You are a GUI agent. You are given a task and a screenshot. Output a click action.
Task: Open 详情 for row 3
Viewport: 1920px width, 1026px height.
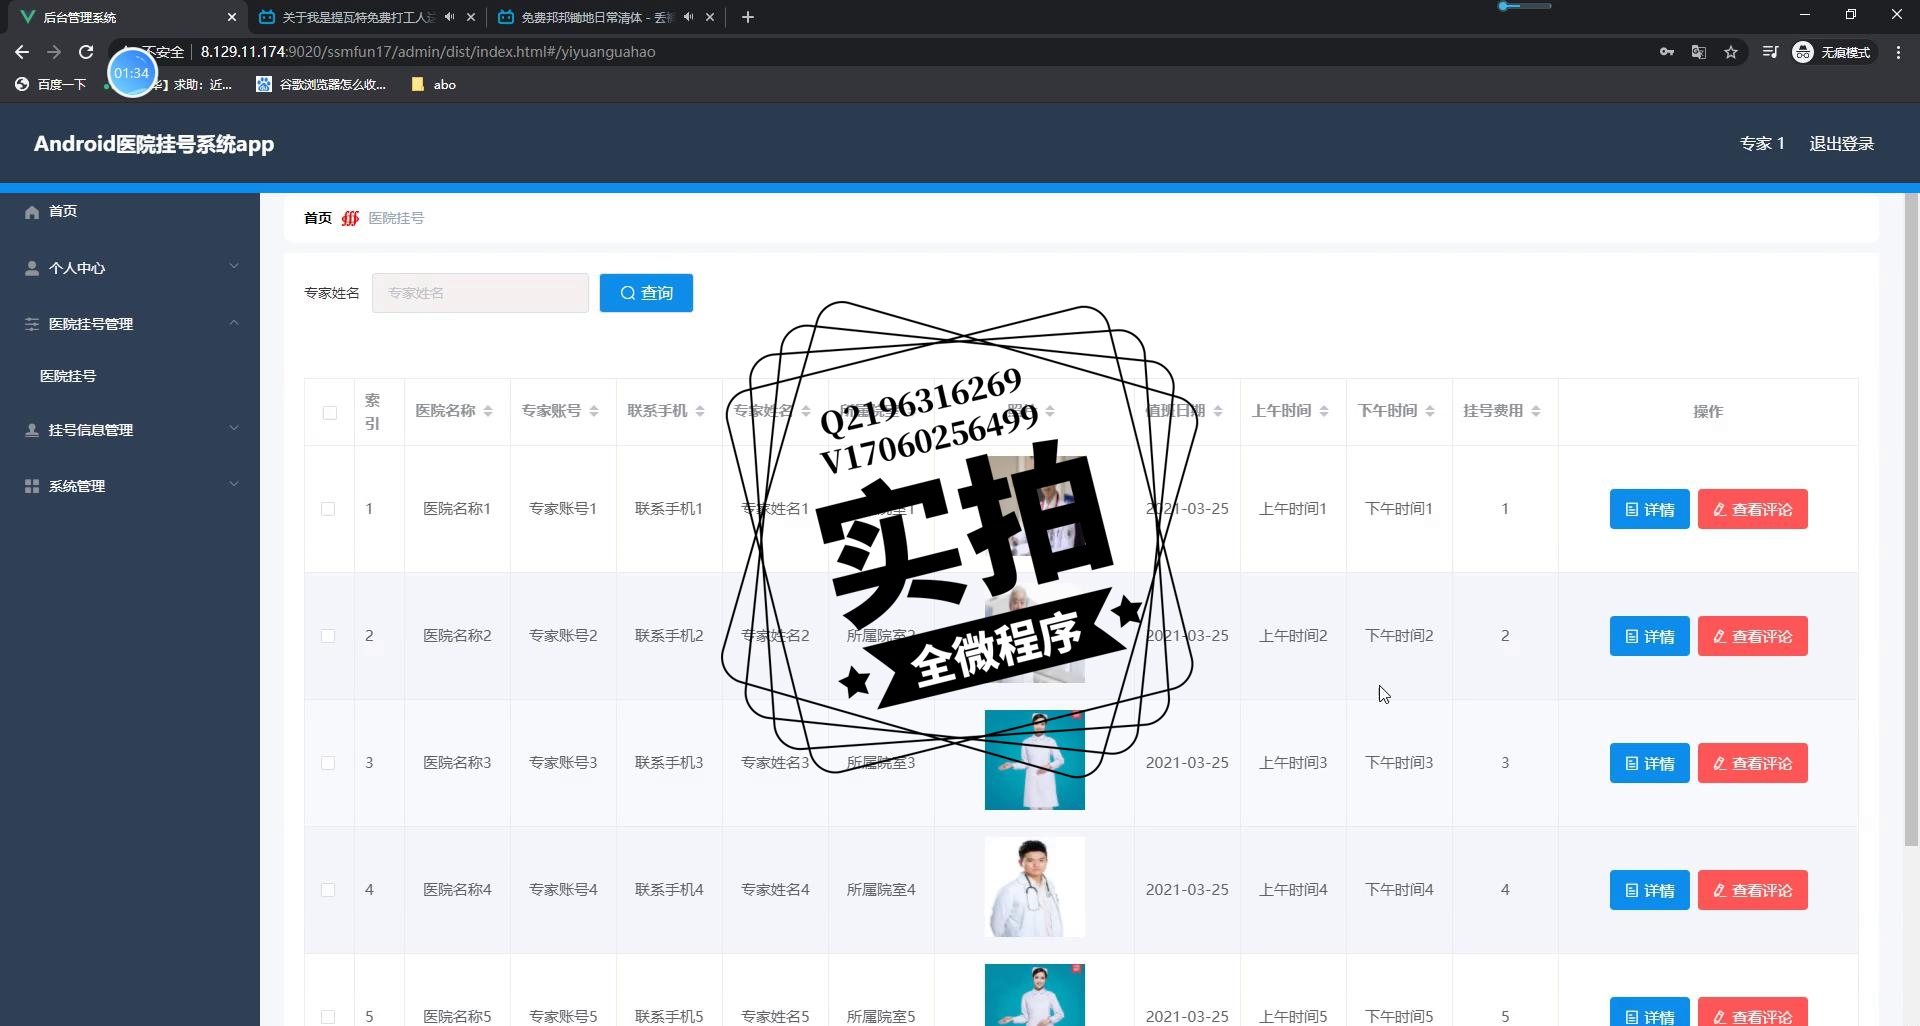pyautogui.click(x=1650, y=763)
